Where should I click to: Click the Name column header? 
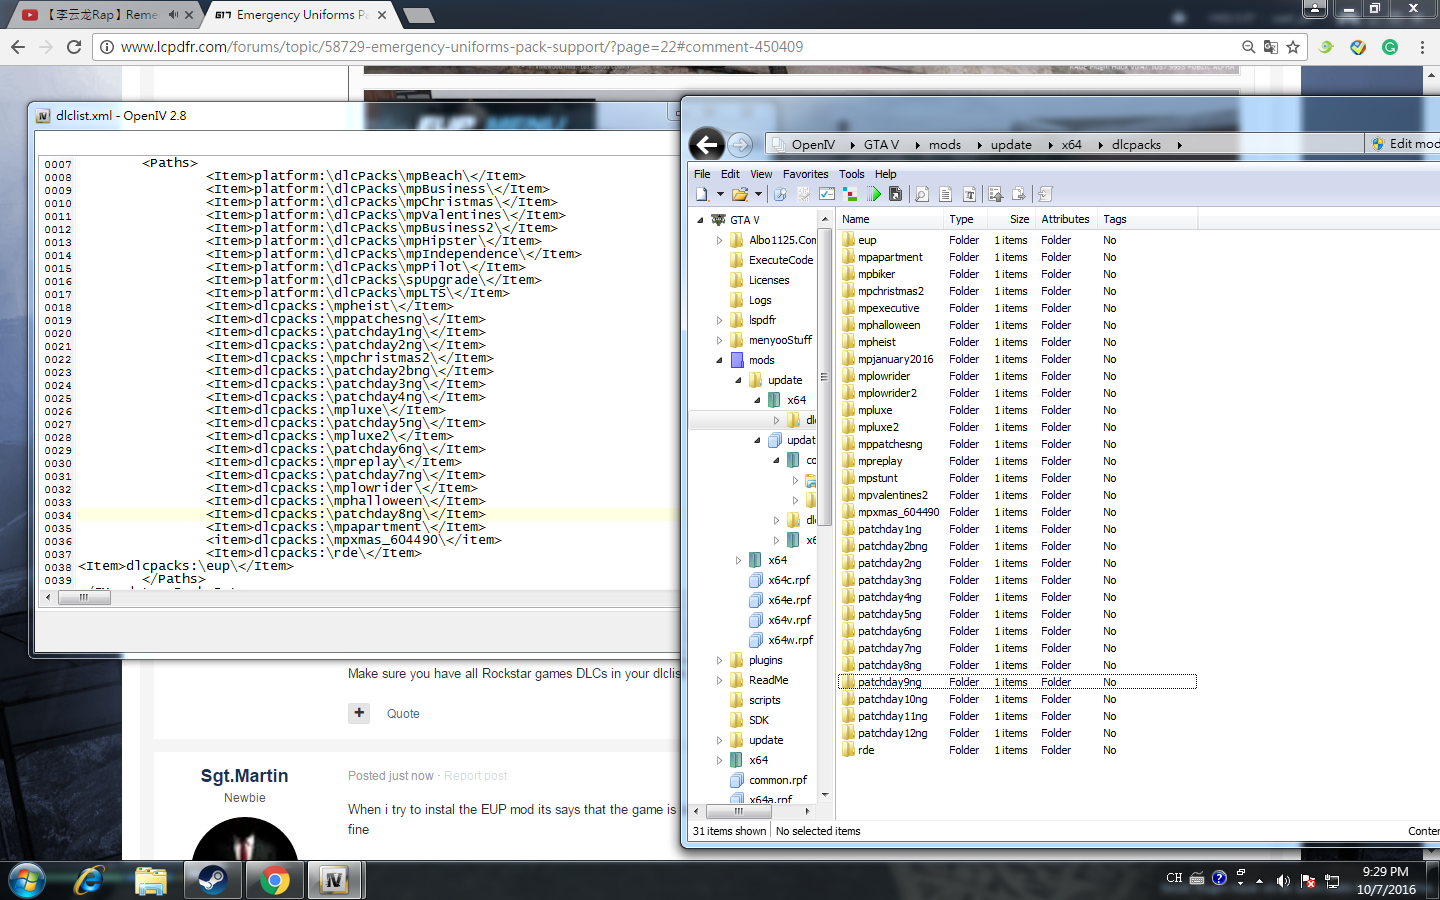click(891, 219)
